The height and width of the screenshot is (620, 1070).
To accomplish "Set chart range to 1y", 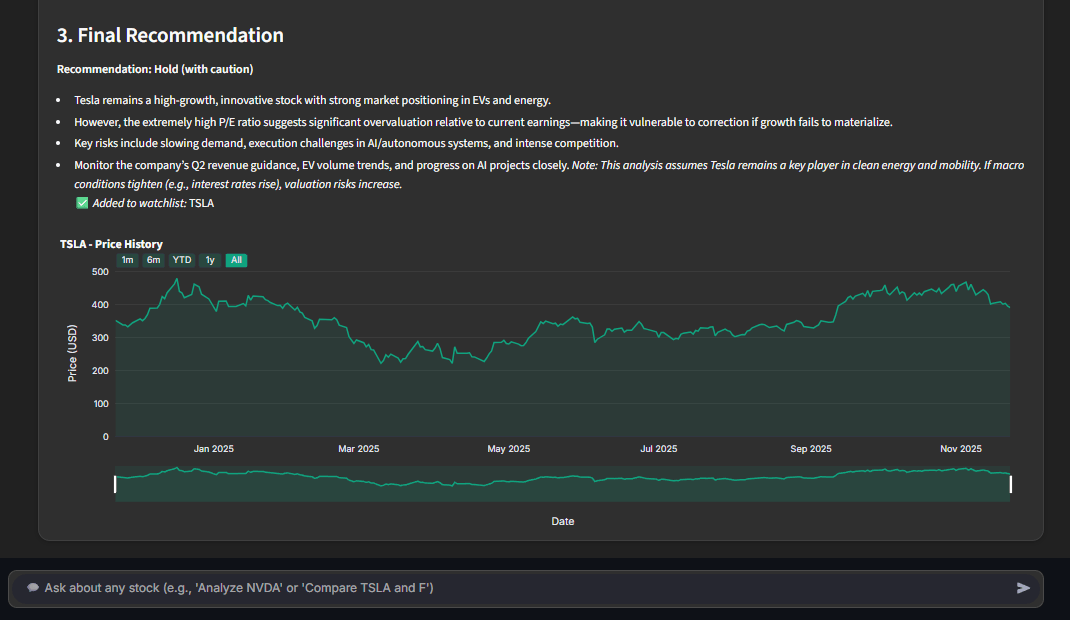I will point(210,260).
